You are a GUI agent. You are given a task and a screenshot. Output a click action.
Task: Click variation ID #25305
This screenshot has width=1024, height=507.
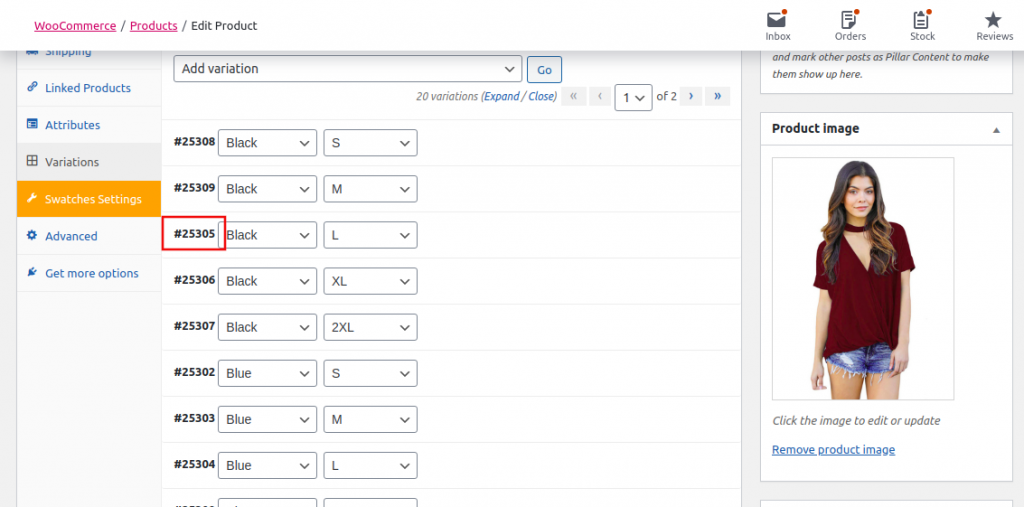195,233
